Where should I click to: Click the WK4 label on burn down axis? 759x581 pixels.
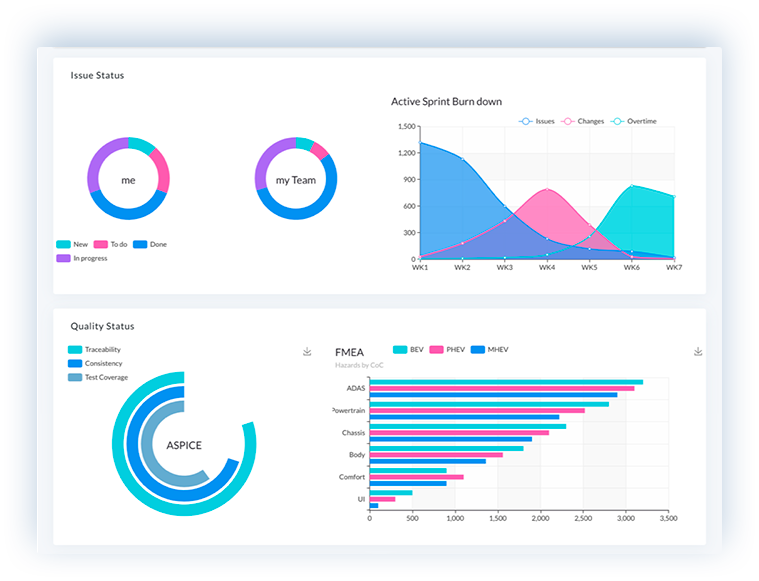point(547,268)
